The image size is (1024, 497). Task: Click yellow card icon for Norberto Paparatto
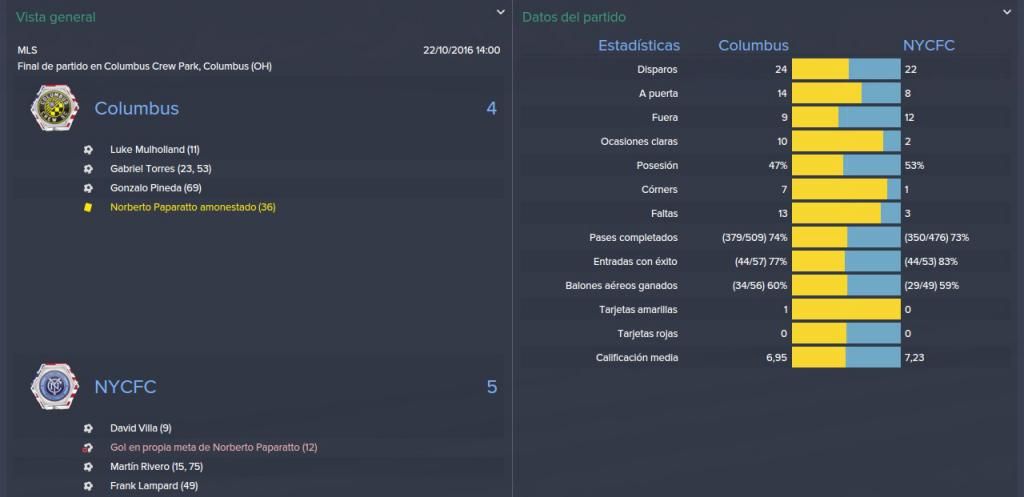(x=88, y=207)
